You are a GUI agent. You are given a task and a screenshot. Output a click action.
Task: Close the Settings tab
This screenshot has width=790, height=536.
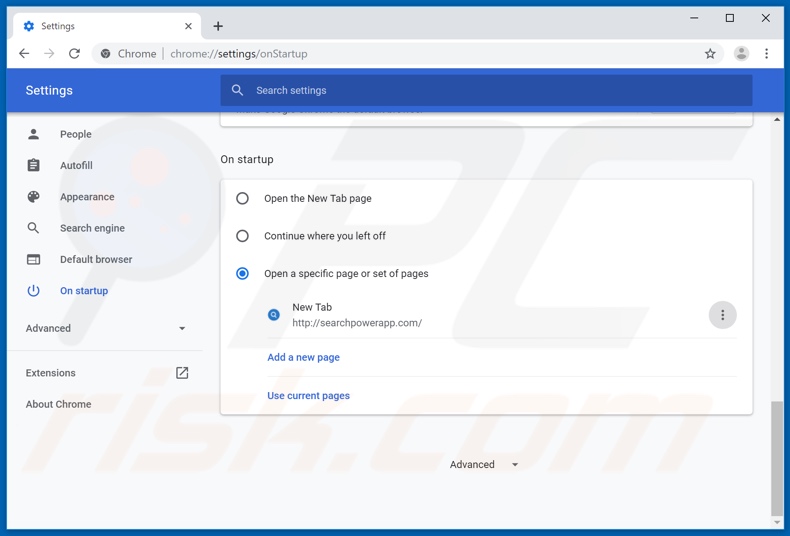point(188,26)
